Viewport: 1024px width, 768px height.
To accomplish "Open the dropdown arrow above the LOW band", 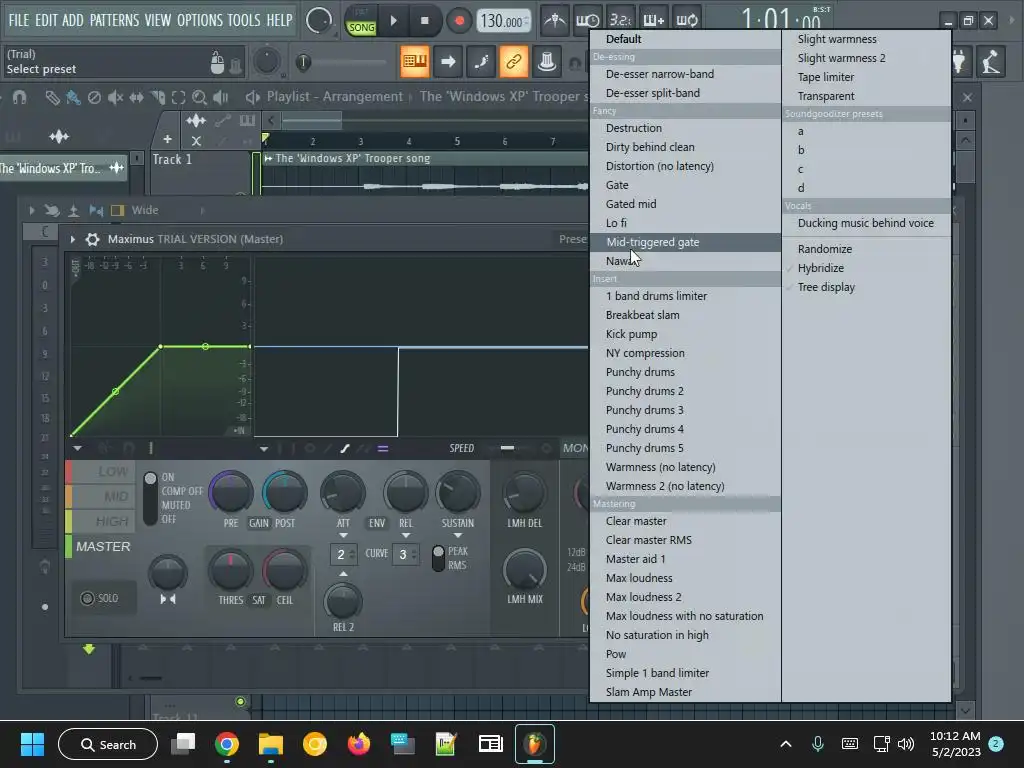I will click(x=77, y=449).
